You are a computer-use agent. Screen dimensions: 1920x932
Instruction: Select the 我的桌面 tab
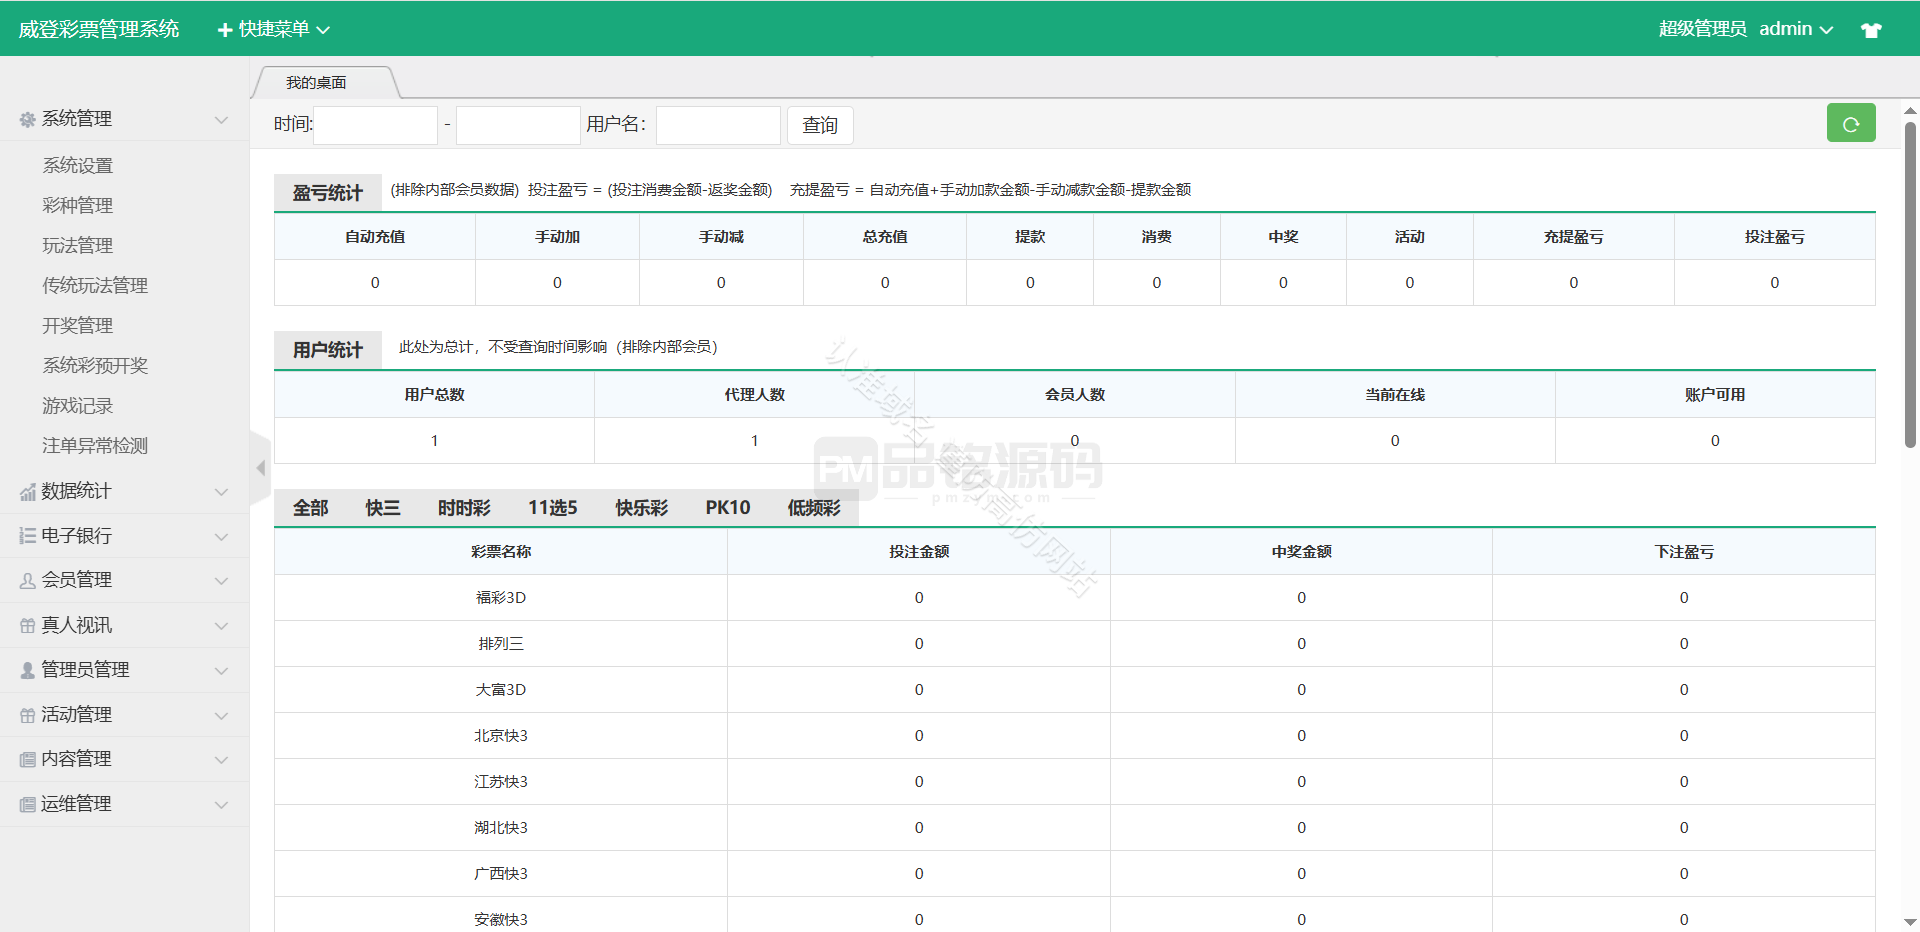click(x=316, y=82)
